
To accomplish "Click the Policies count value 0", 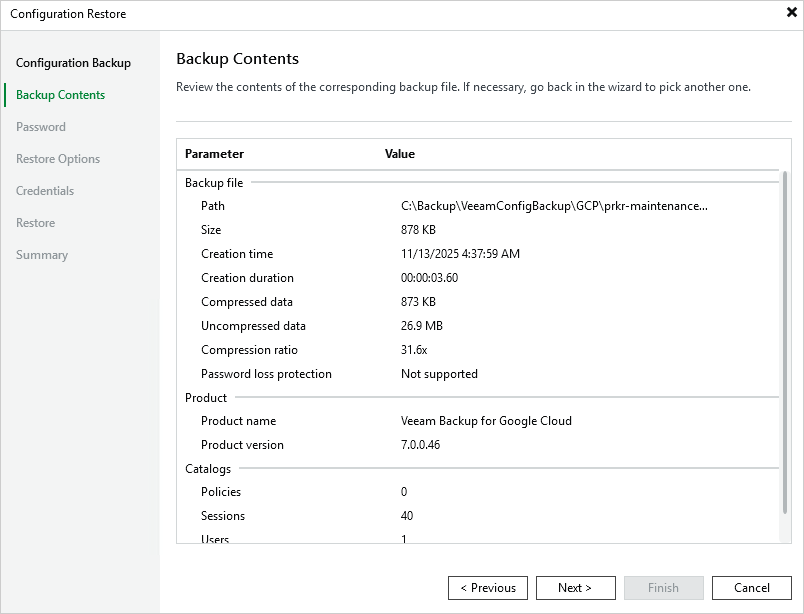I will pyautogui.click(x=404, y=492).
